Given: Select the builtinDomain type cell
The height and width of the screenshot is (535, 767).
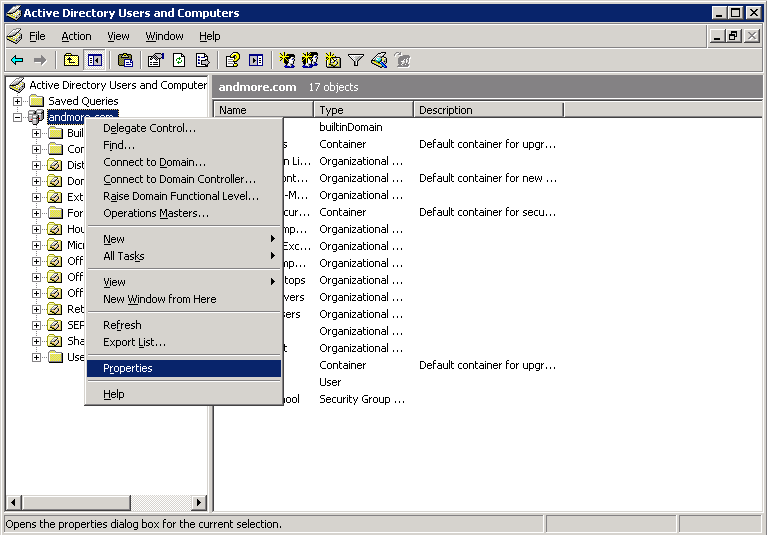Looking at the screenshot, I should (351, 127).
